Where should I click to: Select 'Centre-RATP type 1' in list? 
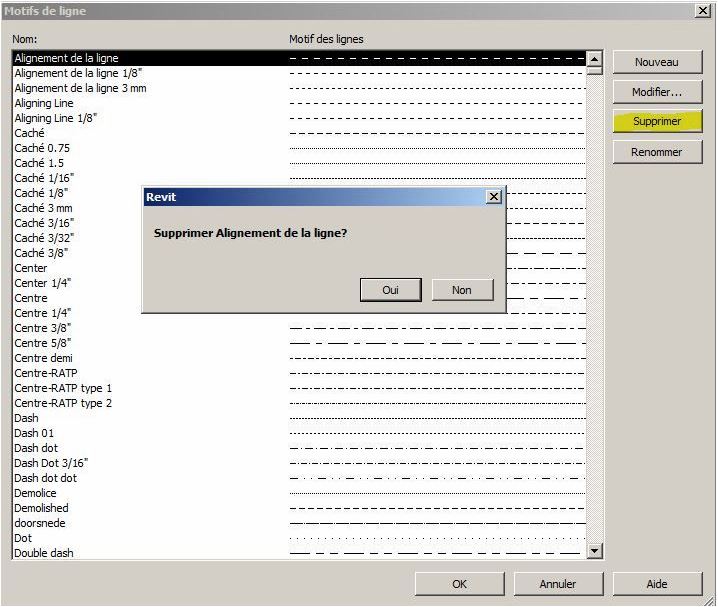(x=63, y=388)
